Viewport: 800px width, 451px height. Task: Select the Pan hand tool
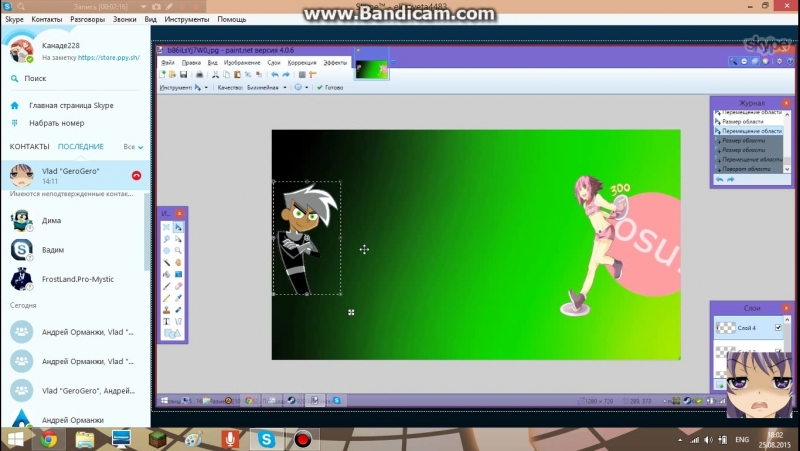pos(178,262)
